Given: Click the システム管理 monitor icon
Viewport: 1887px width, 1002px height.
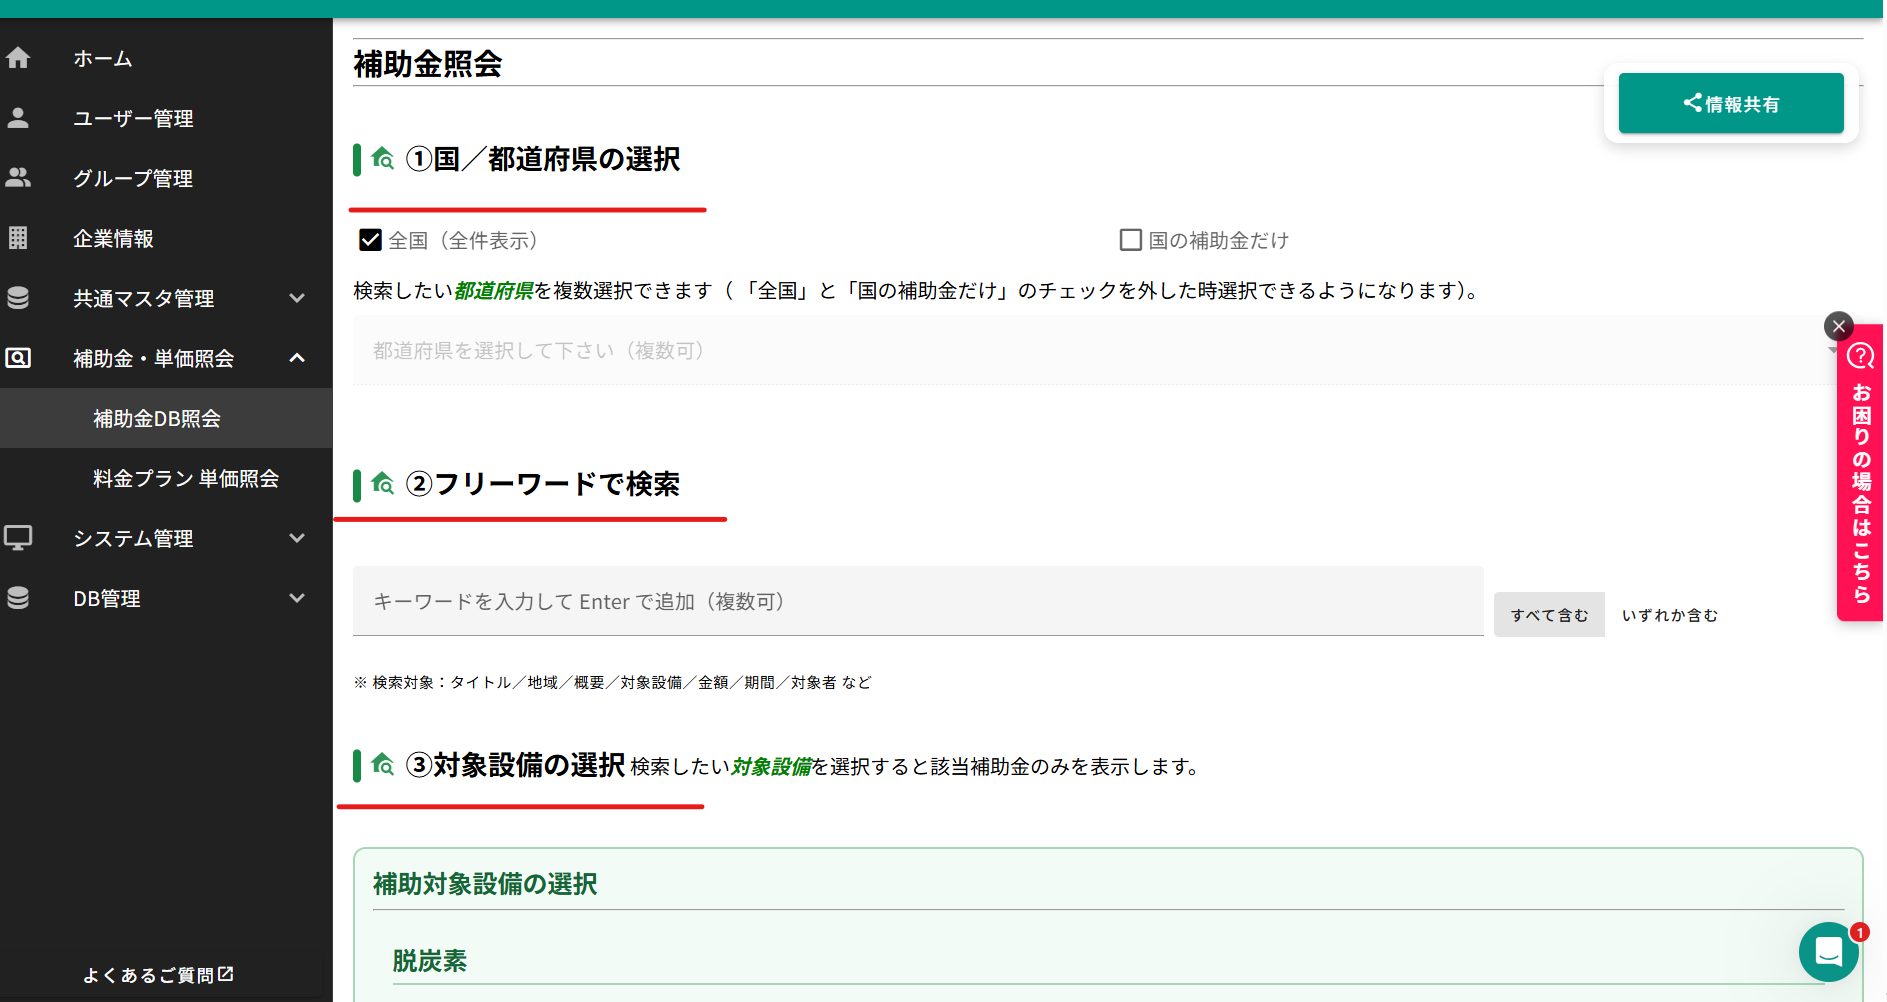Looking at the screenshot, I should [18, 538].
